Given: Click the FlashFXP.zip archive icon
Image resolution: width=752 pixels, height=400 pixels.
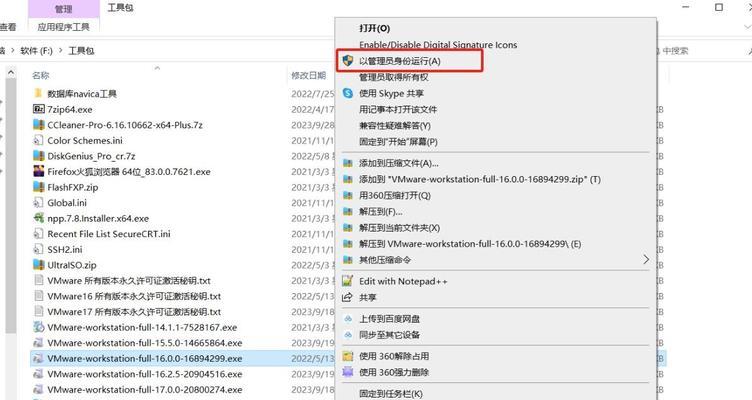Looking at the screenshot, I should click(x=38, y=187).
